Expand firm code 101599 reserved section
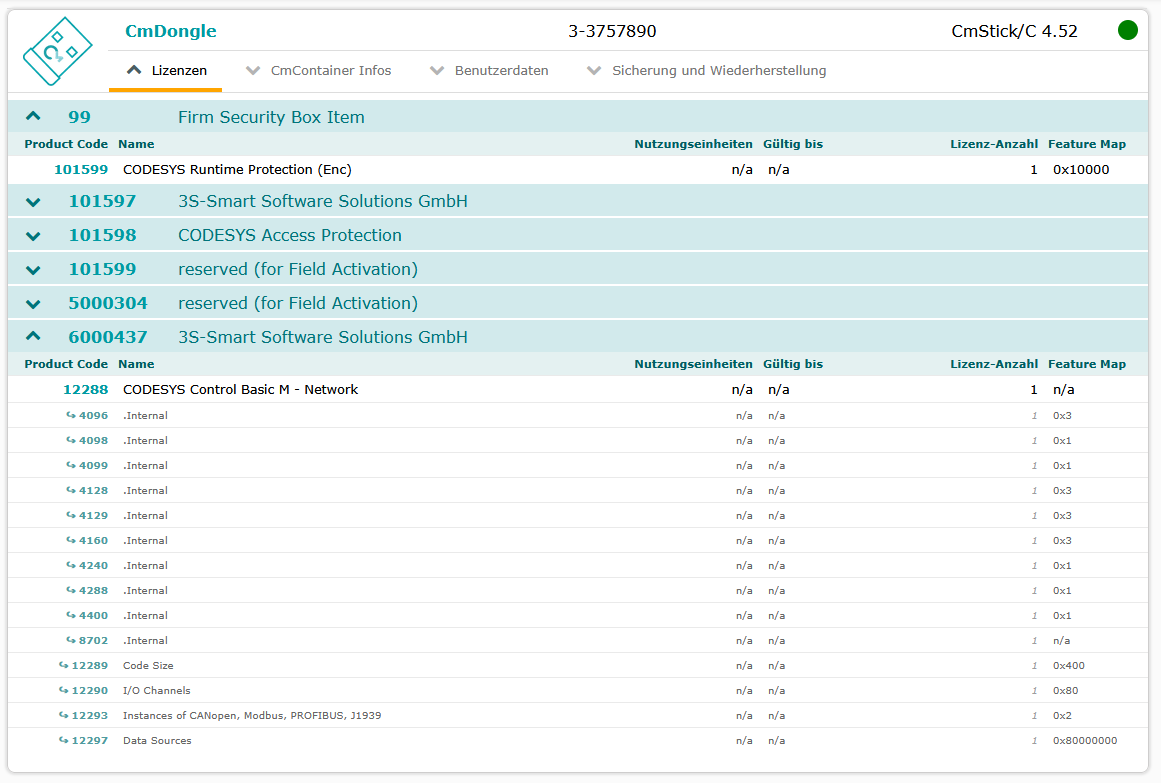 [33, 270]
